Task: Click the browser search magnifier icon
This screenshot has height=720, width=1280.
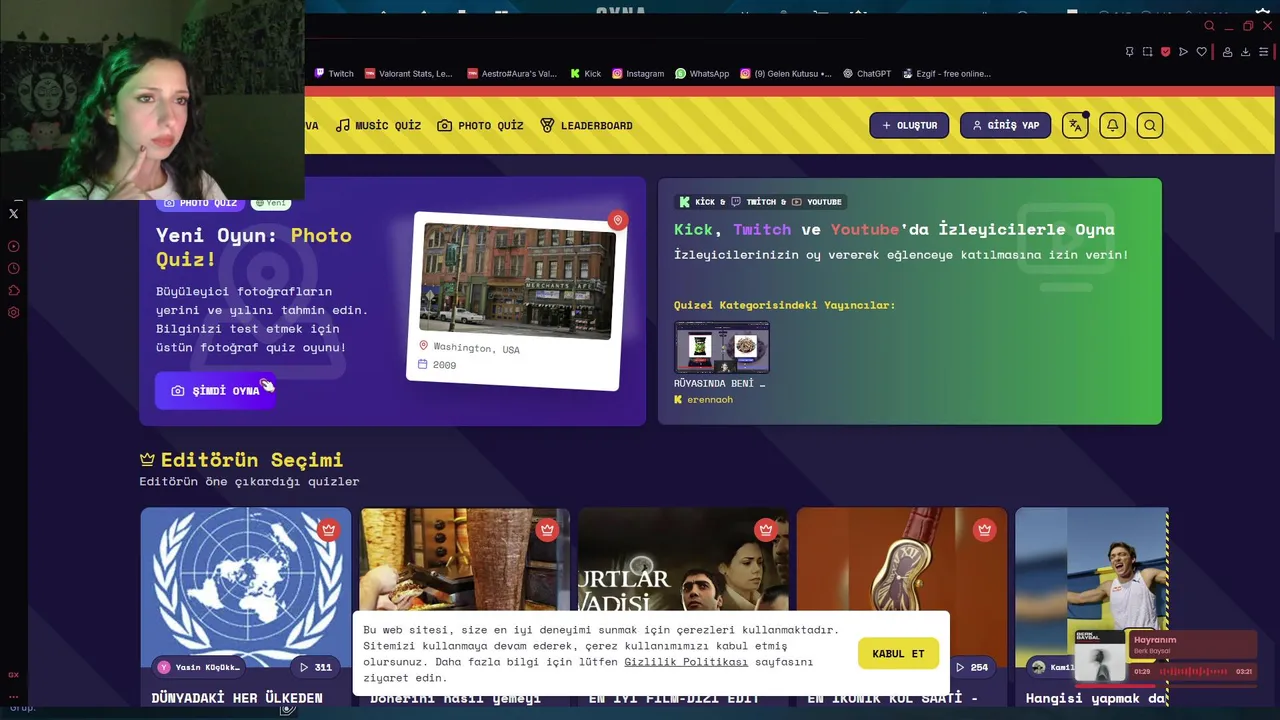Action: coord(1209,26)
